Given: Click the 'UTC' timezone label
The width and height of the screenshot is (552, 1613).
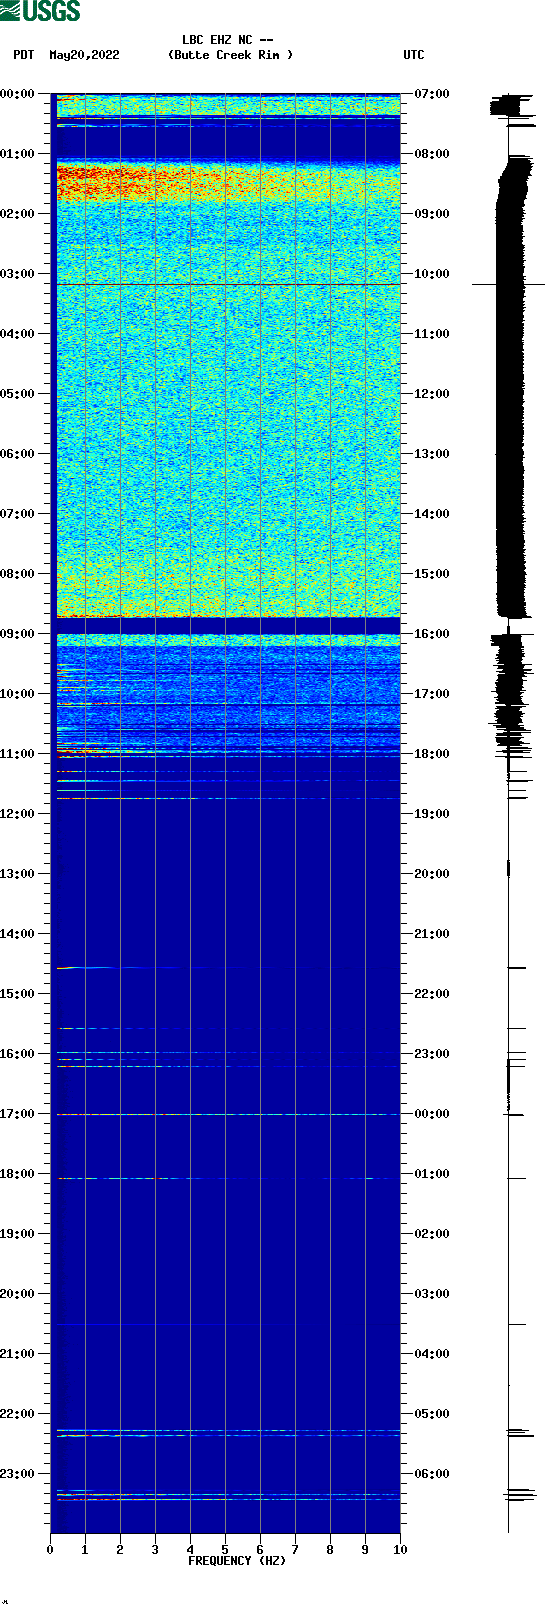Looking at the screenshot, I should (x=414, y=55).
